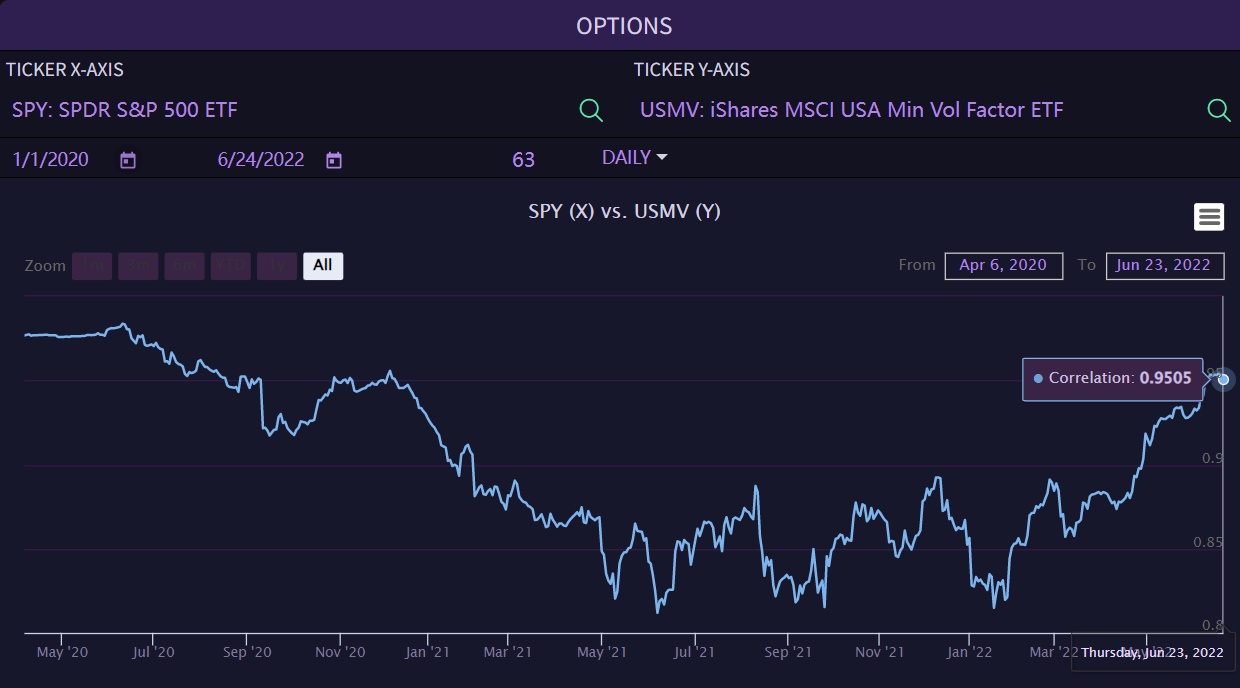Select the All zoom range

(323, 265)
